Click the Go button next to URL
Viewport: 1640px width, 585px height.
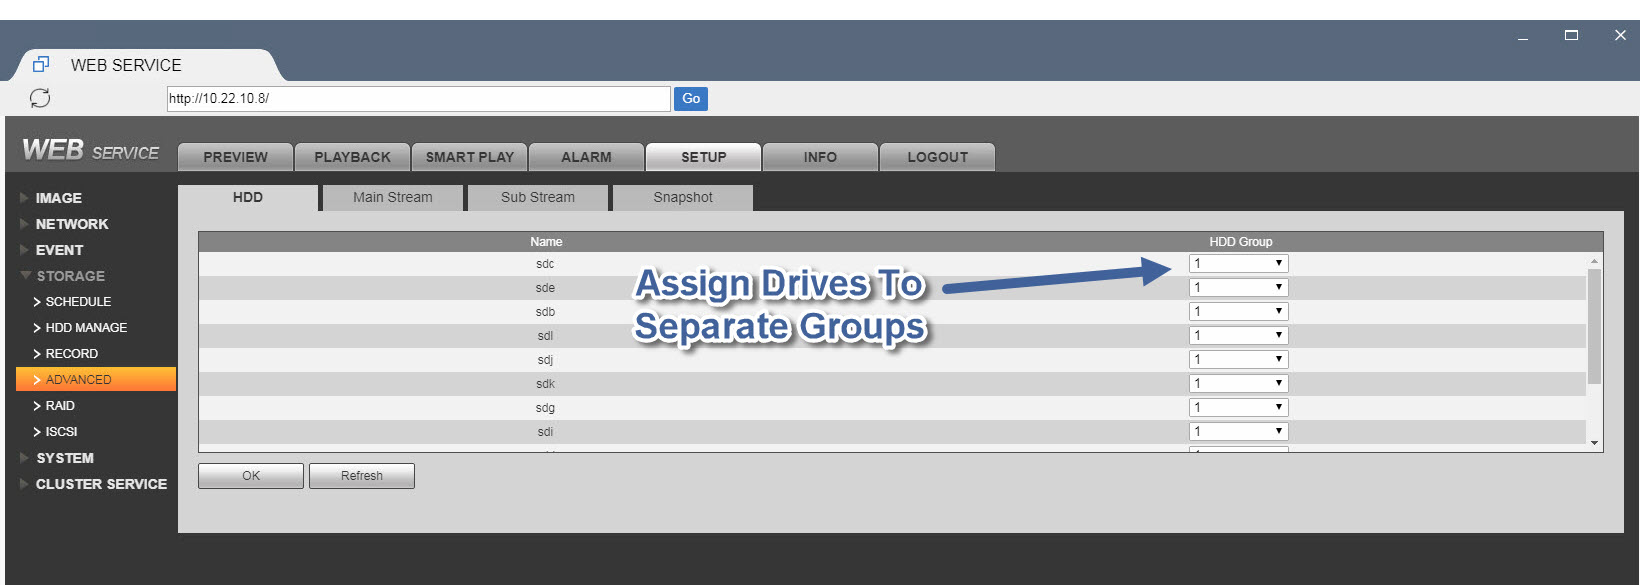point(691,99)
